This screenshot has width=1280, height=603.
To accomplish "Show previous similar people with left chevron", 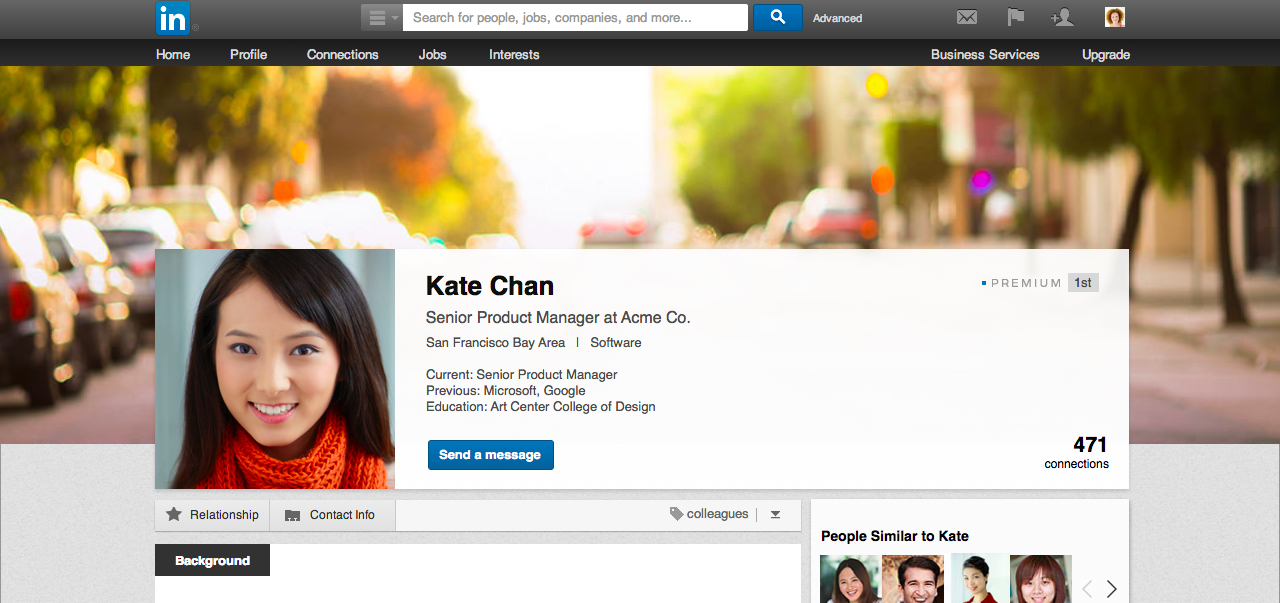I will point(1087,589).
